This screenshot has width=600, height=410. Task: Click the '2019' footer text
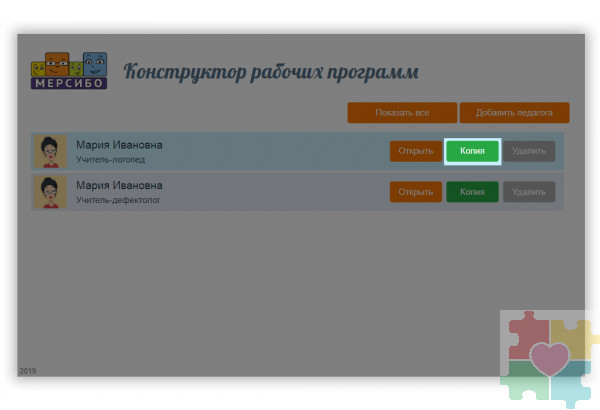pyautogui.click(x=27, y=371)
